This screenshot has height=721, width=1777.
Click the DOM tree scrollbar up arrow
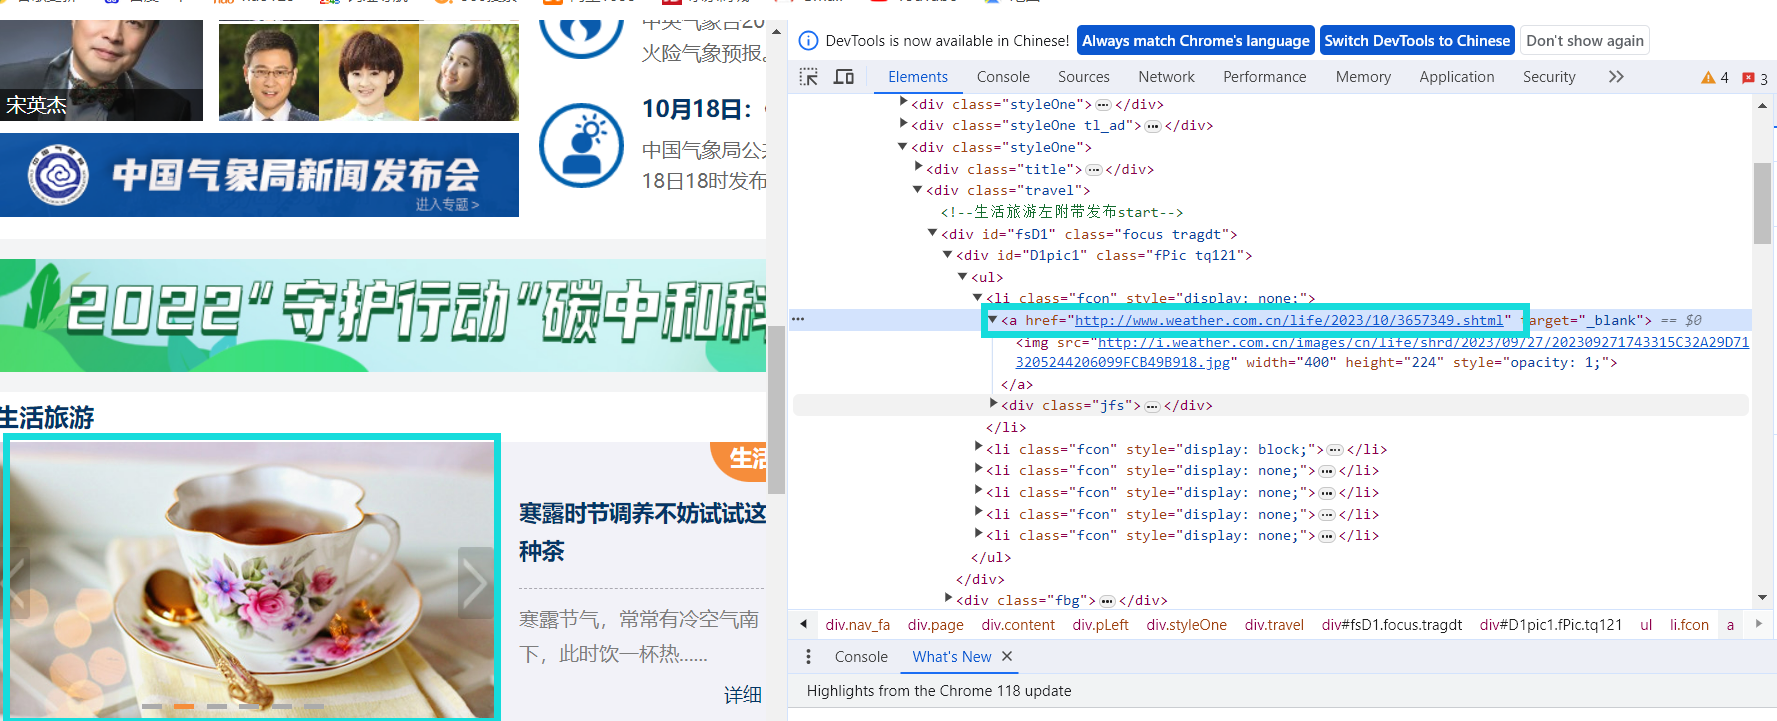coord(1762,105)
